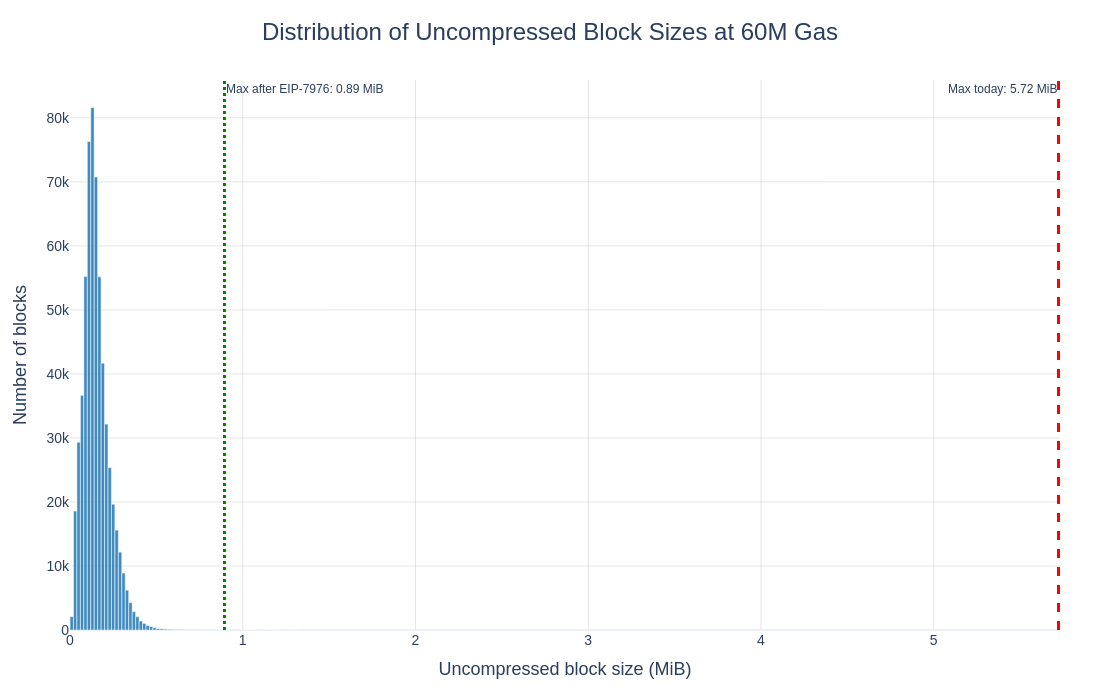The height and width of the screenshot is (700, 1100).
Task: Select the 80k y-axis tick label
Action: (57, 118)
